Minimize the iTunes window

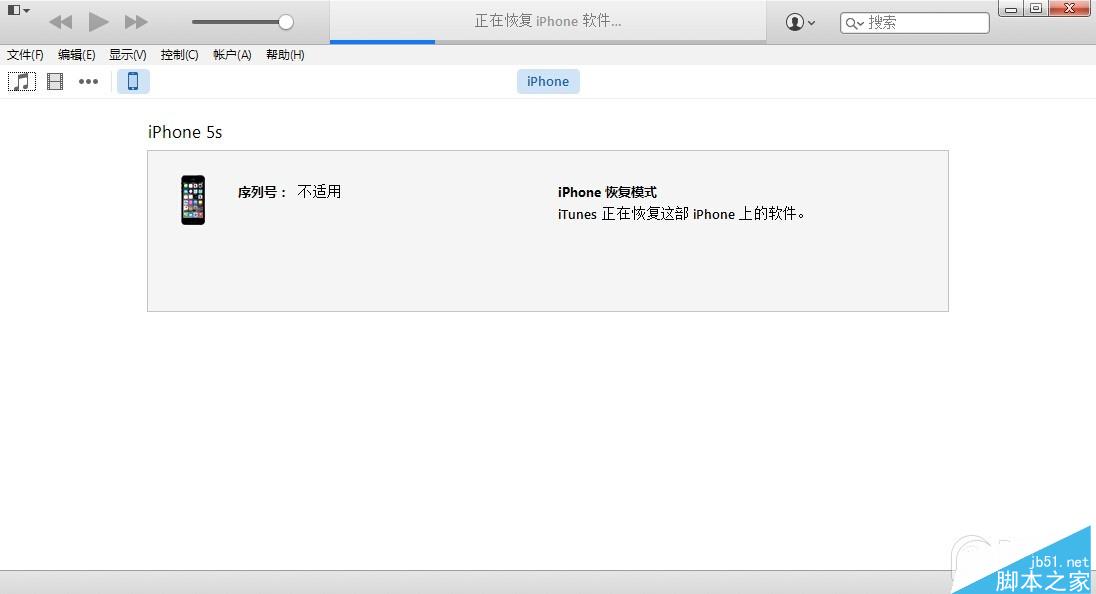coord(1011,8)
